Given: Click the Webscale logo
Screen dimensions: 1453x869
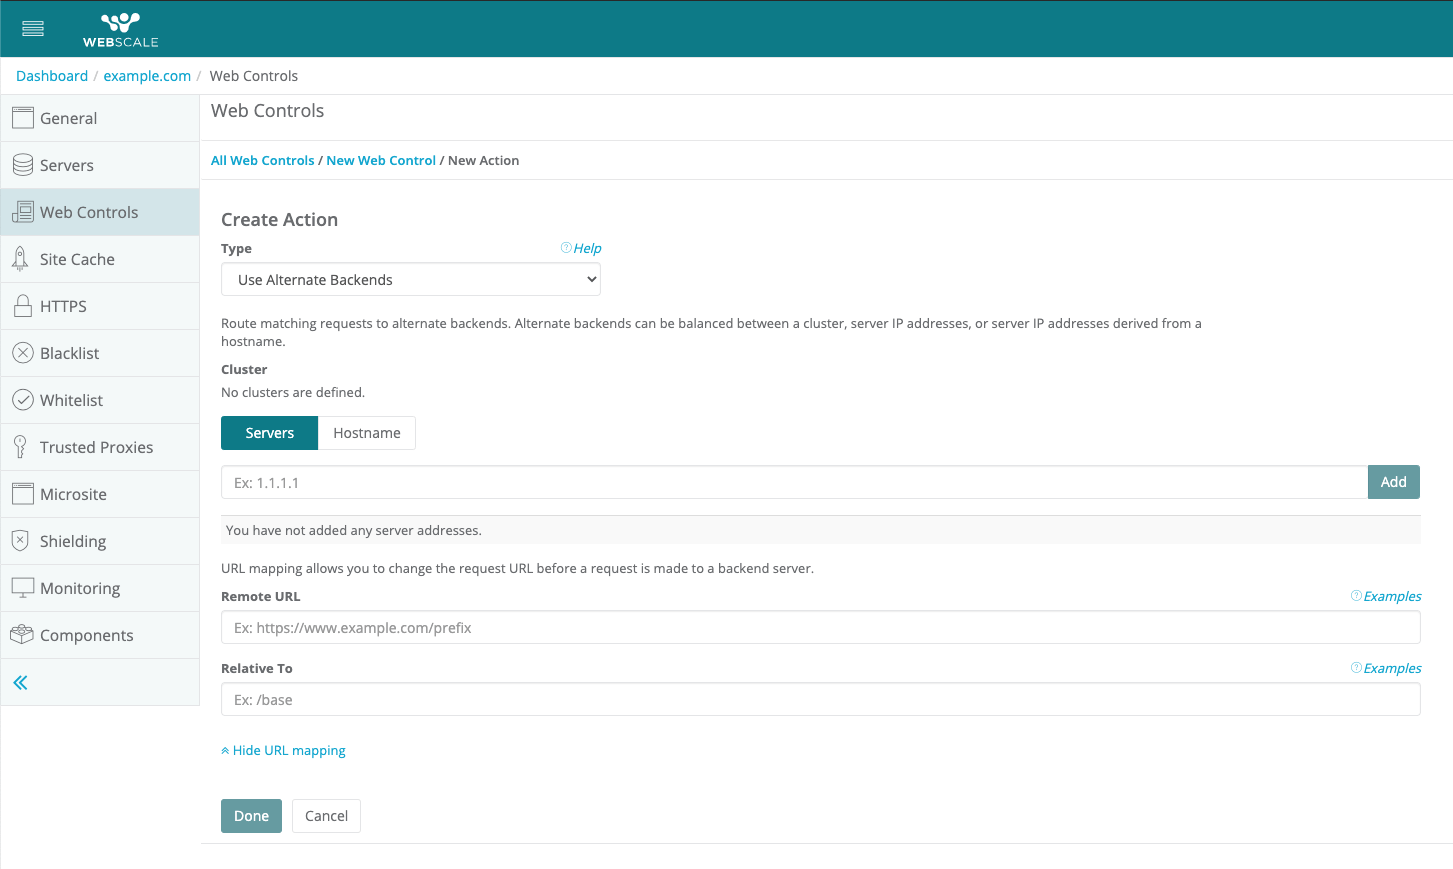Looking at the screenshot, I should (120, 29).
